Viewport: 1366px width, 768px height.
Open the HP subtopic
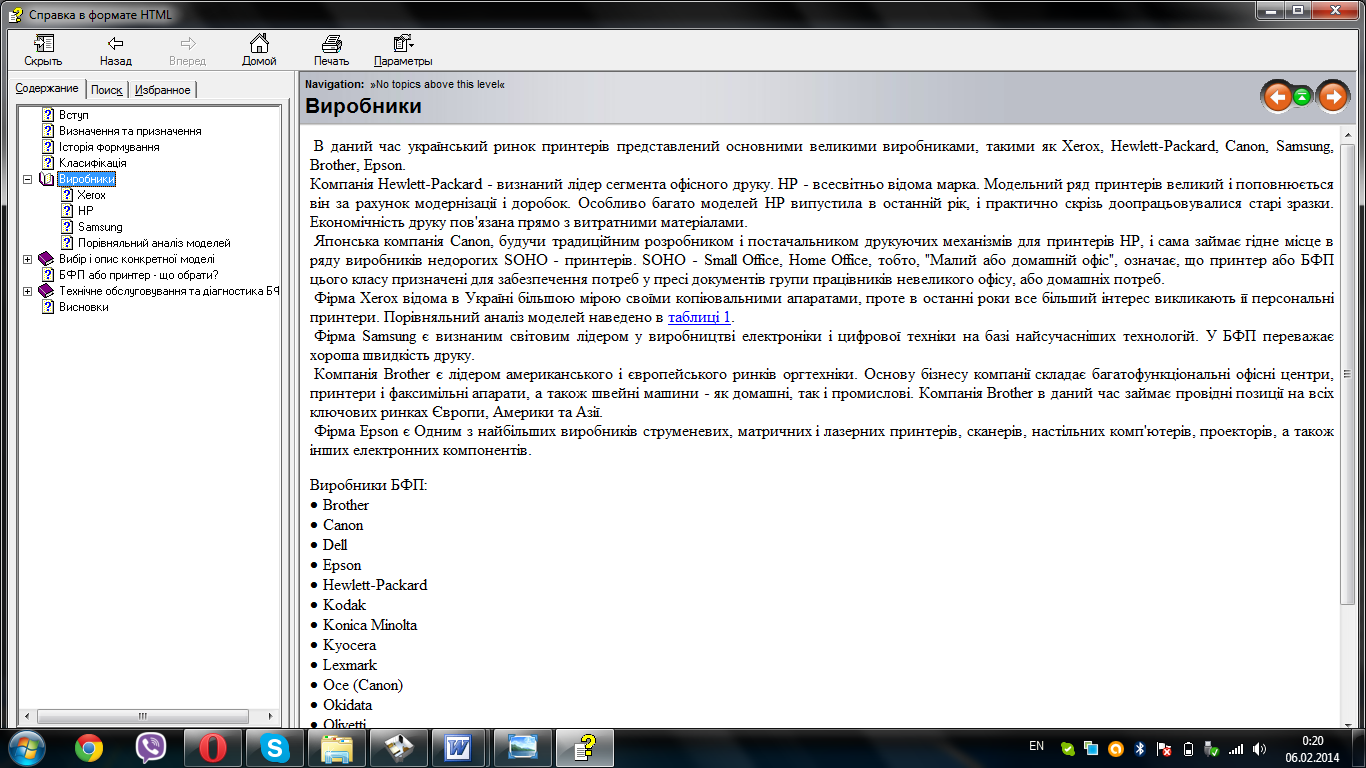(85, 211)
